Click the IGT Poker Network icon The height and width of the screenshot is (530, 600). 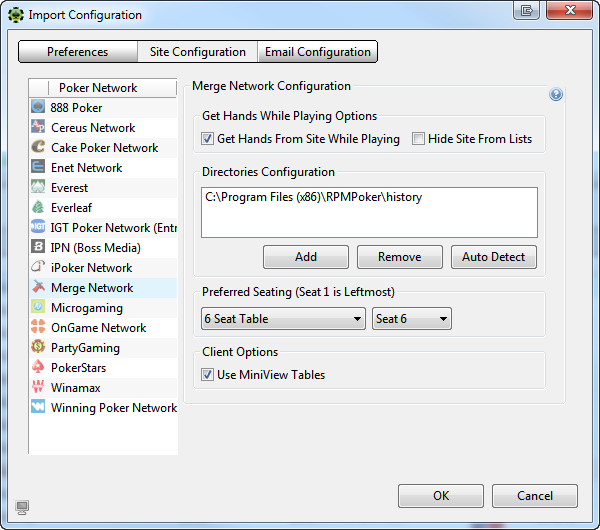(38, 227)
